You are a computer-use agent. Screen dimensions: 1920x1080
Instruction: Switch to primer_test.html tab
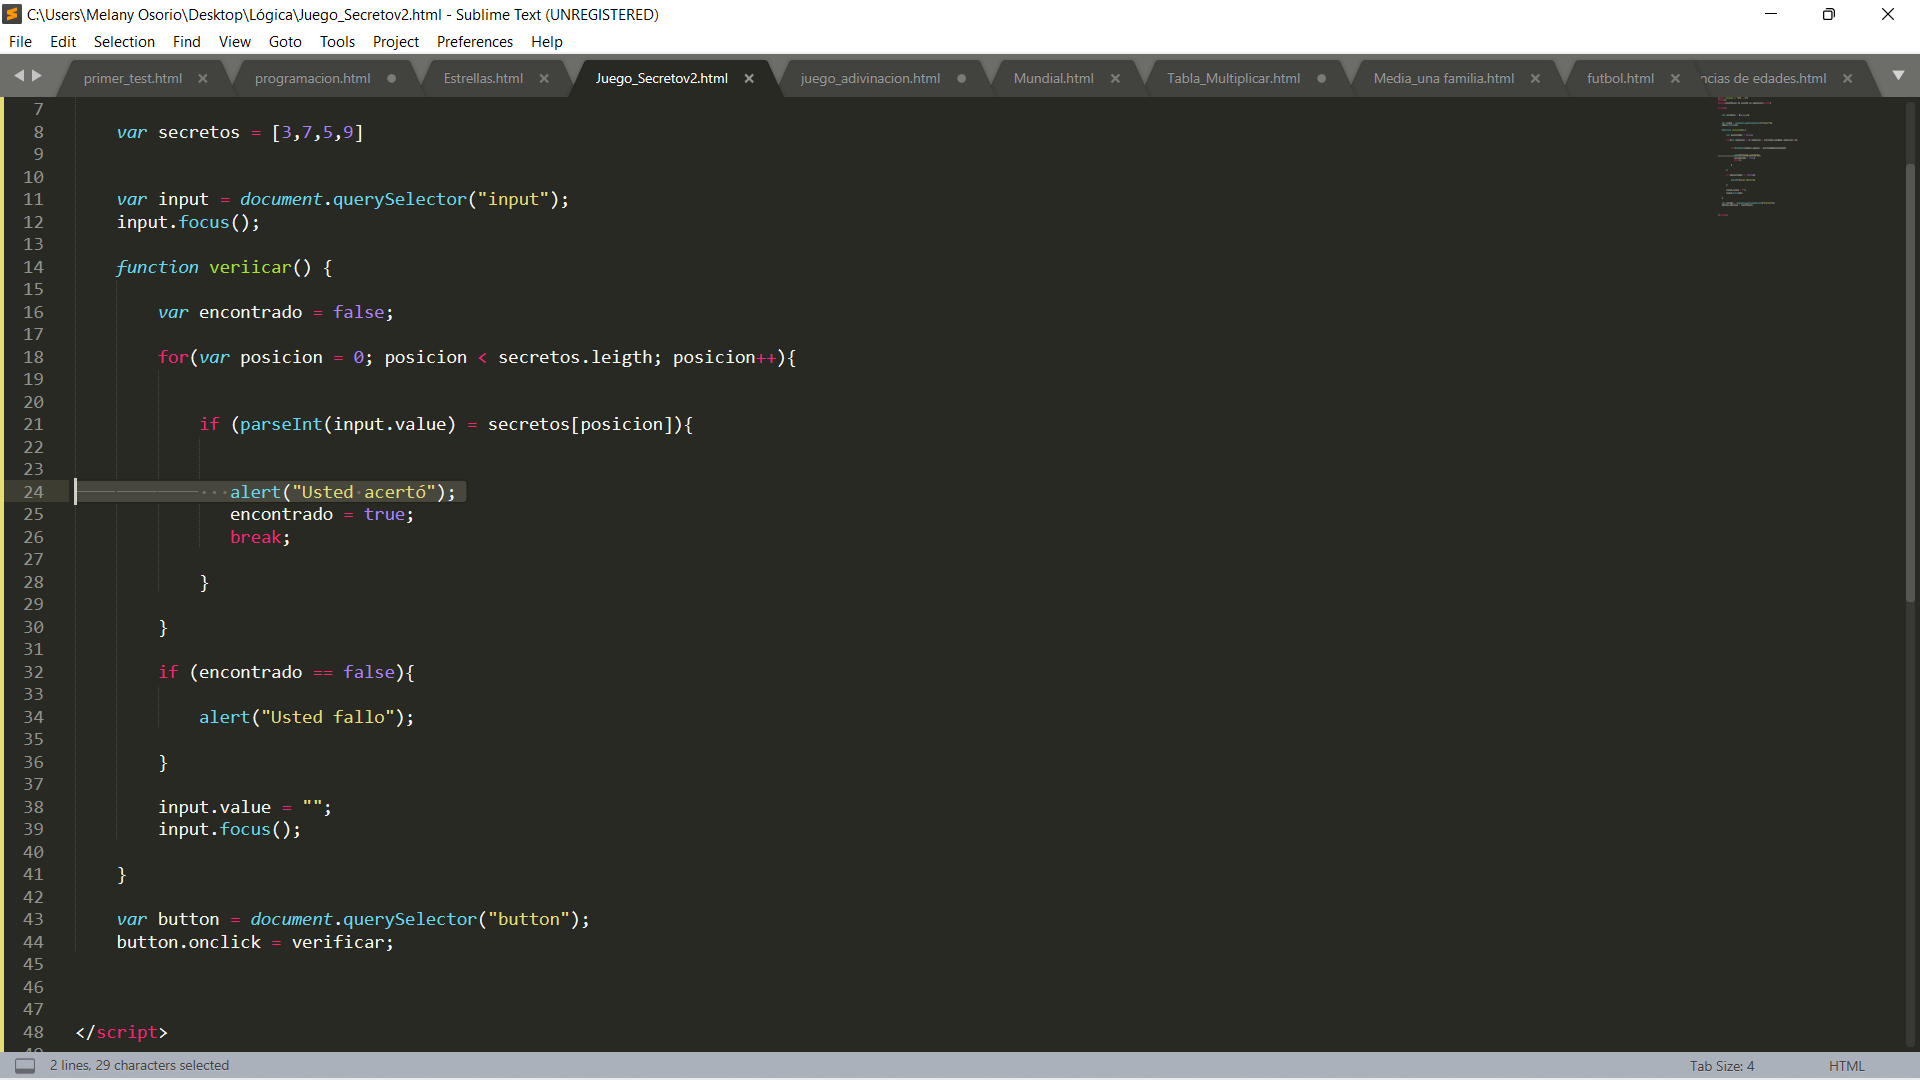pos(133,78)
